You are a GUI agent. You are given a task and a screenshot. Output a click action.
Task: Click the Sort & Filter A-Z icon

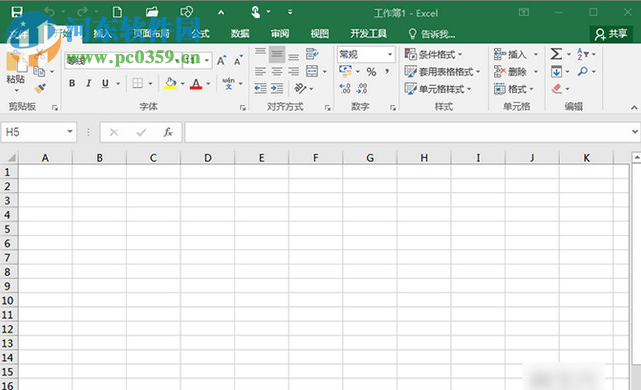(582, 54)
